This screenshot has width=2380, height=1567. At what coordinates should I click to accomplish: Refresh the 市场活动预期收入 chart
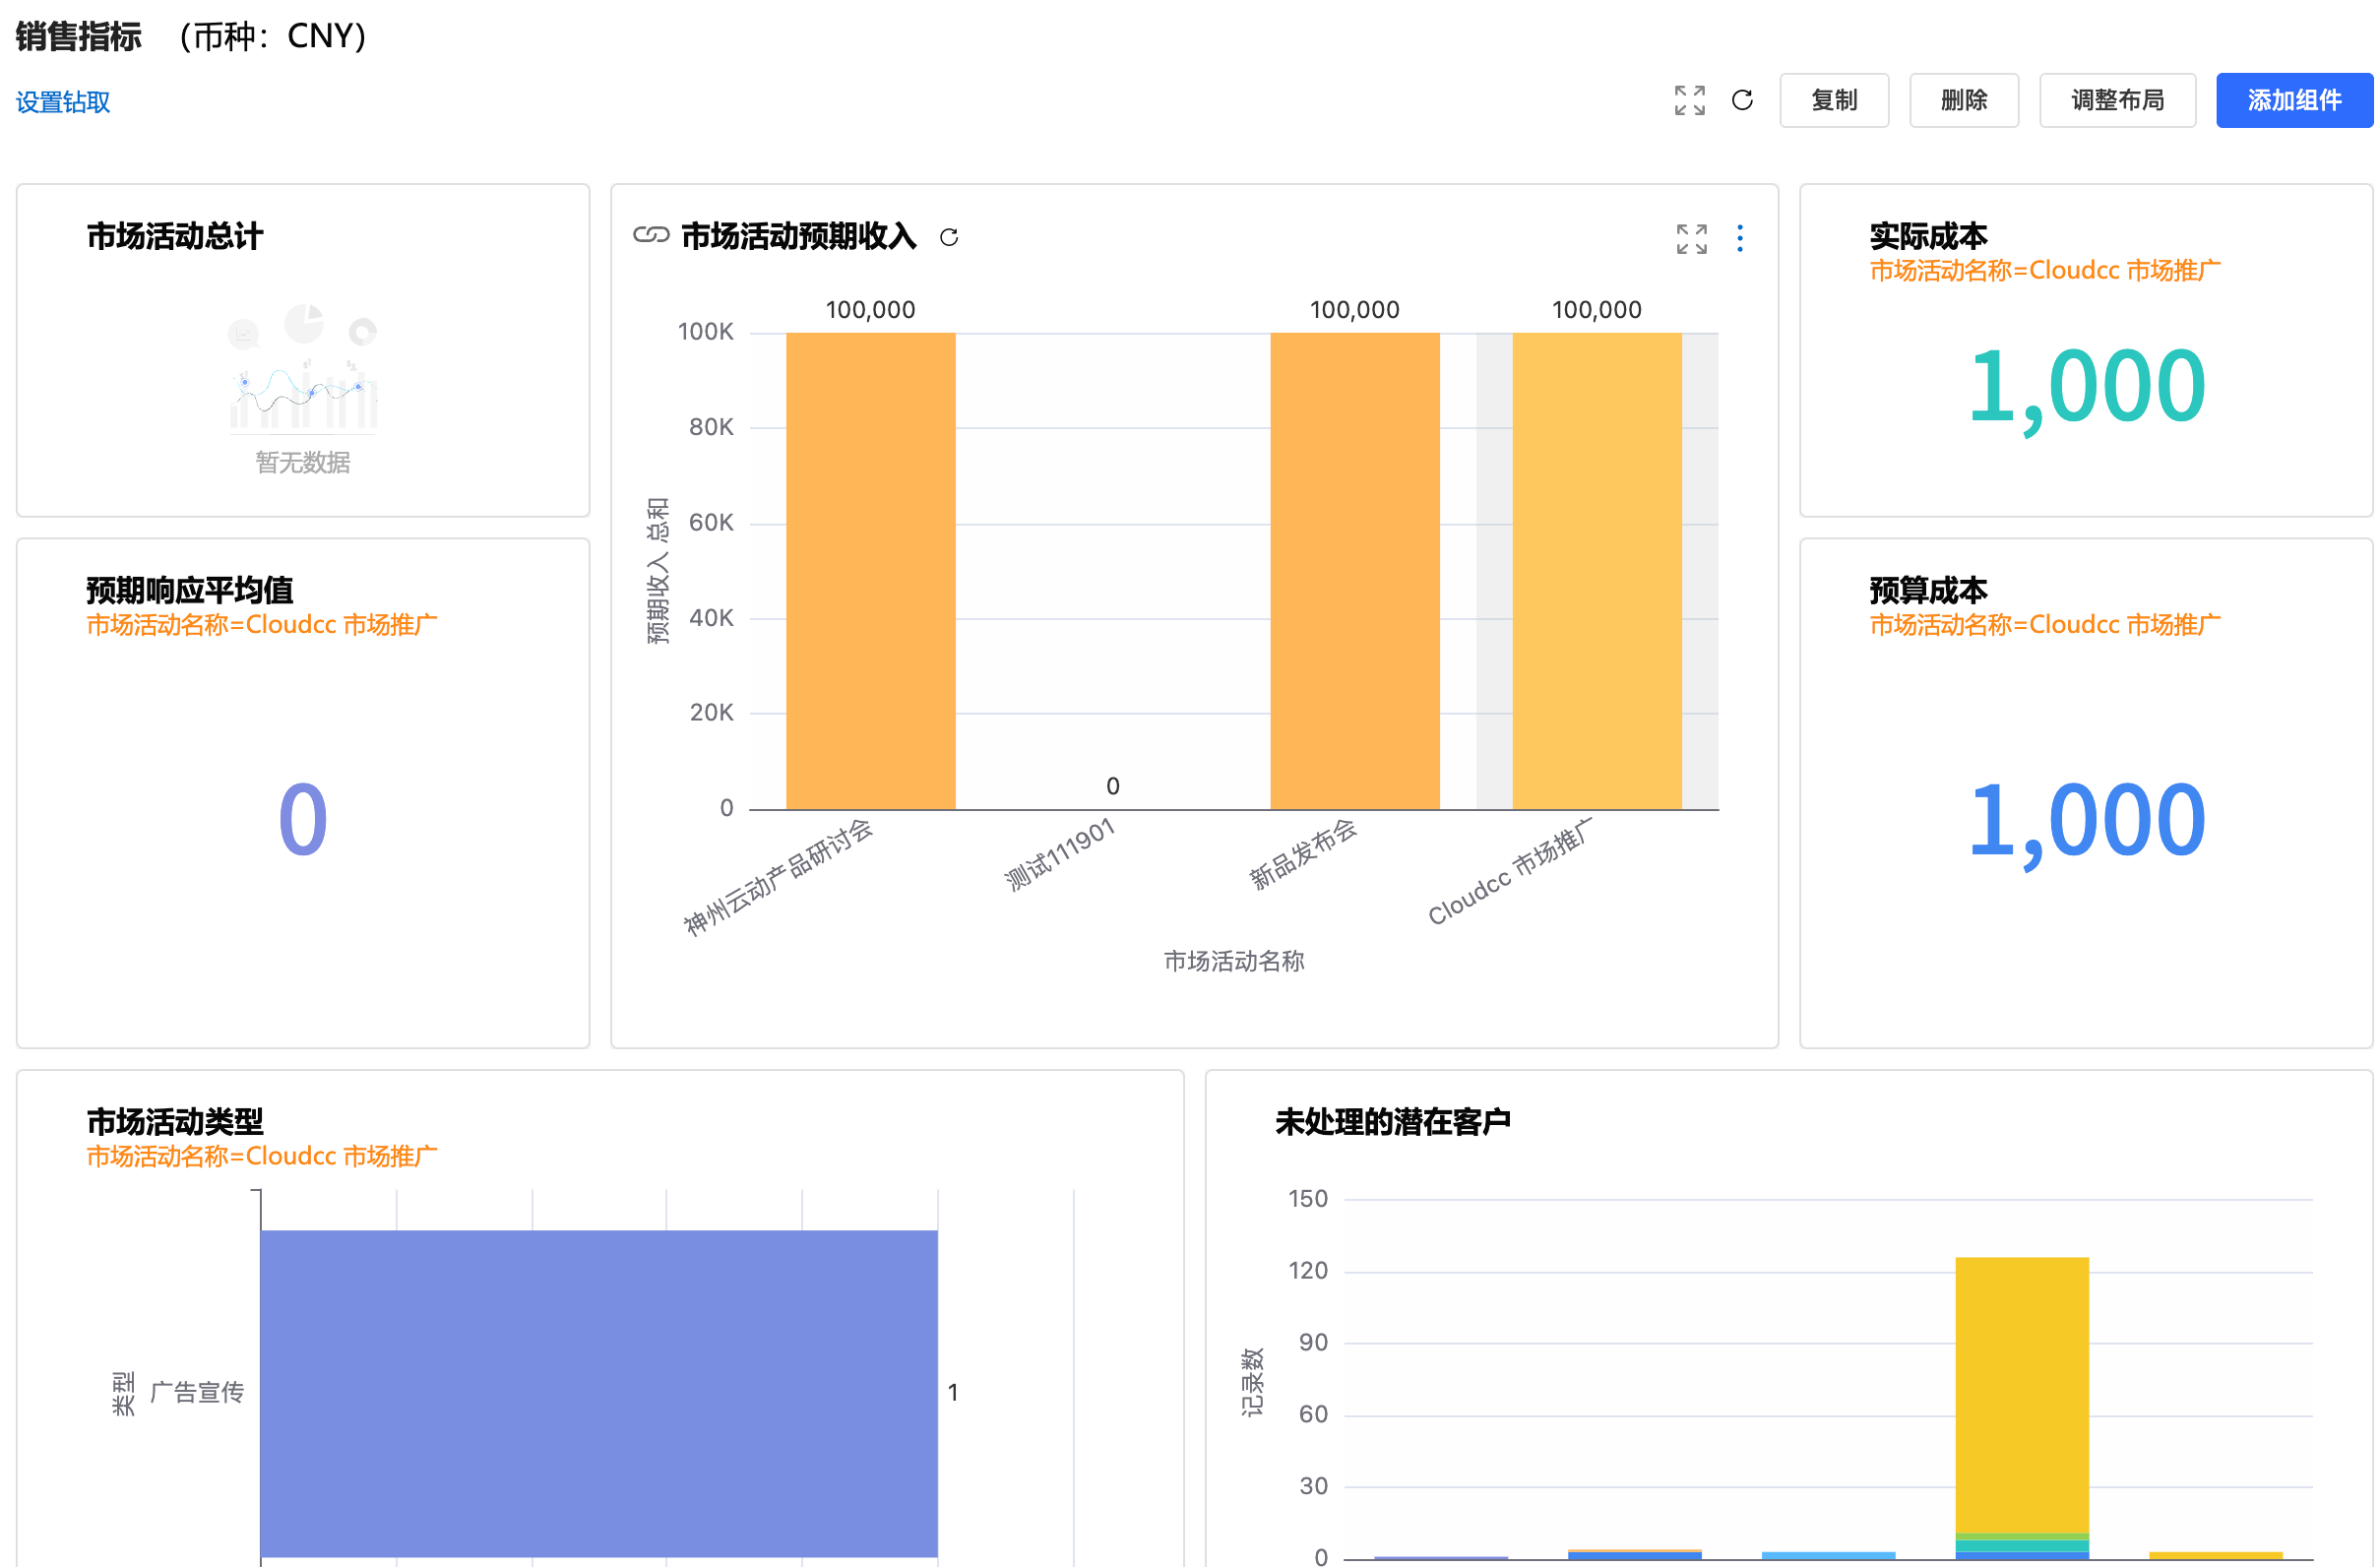949,237
